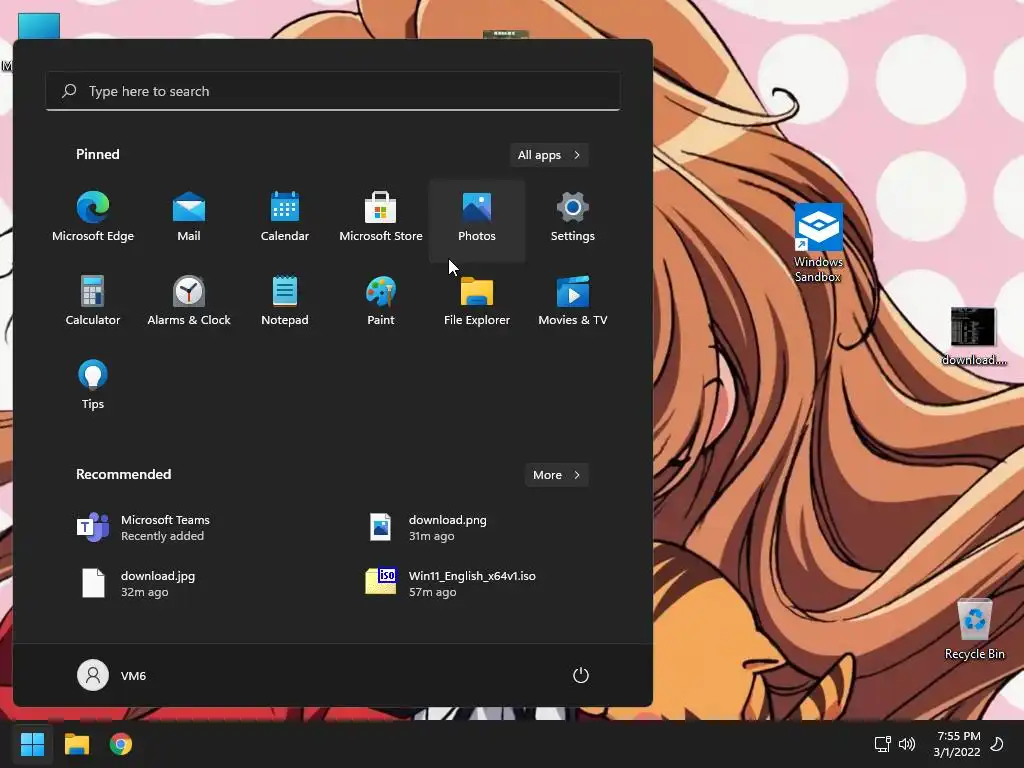1024x768 pixels.
Task: Click the Start button on taskbar
Action: click(32, 744)
